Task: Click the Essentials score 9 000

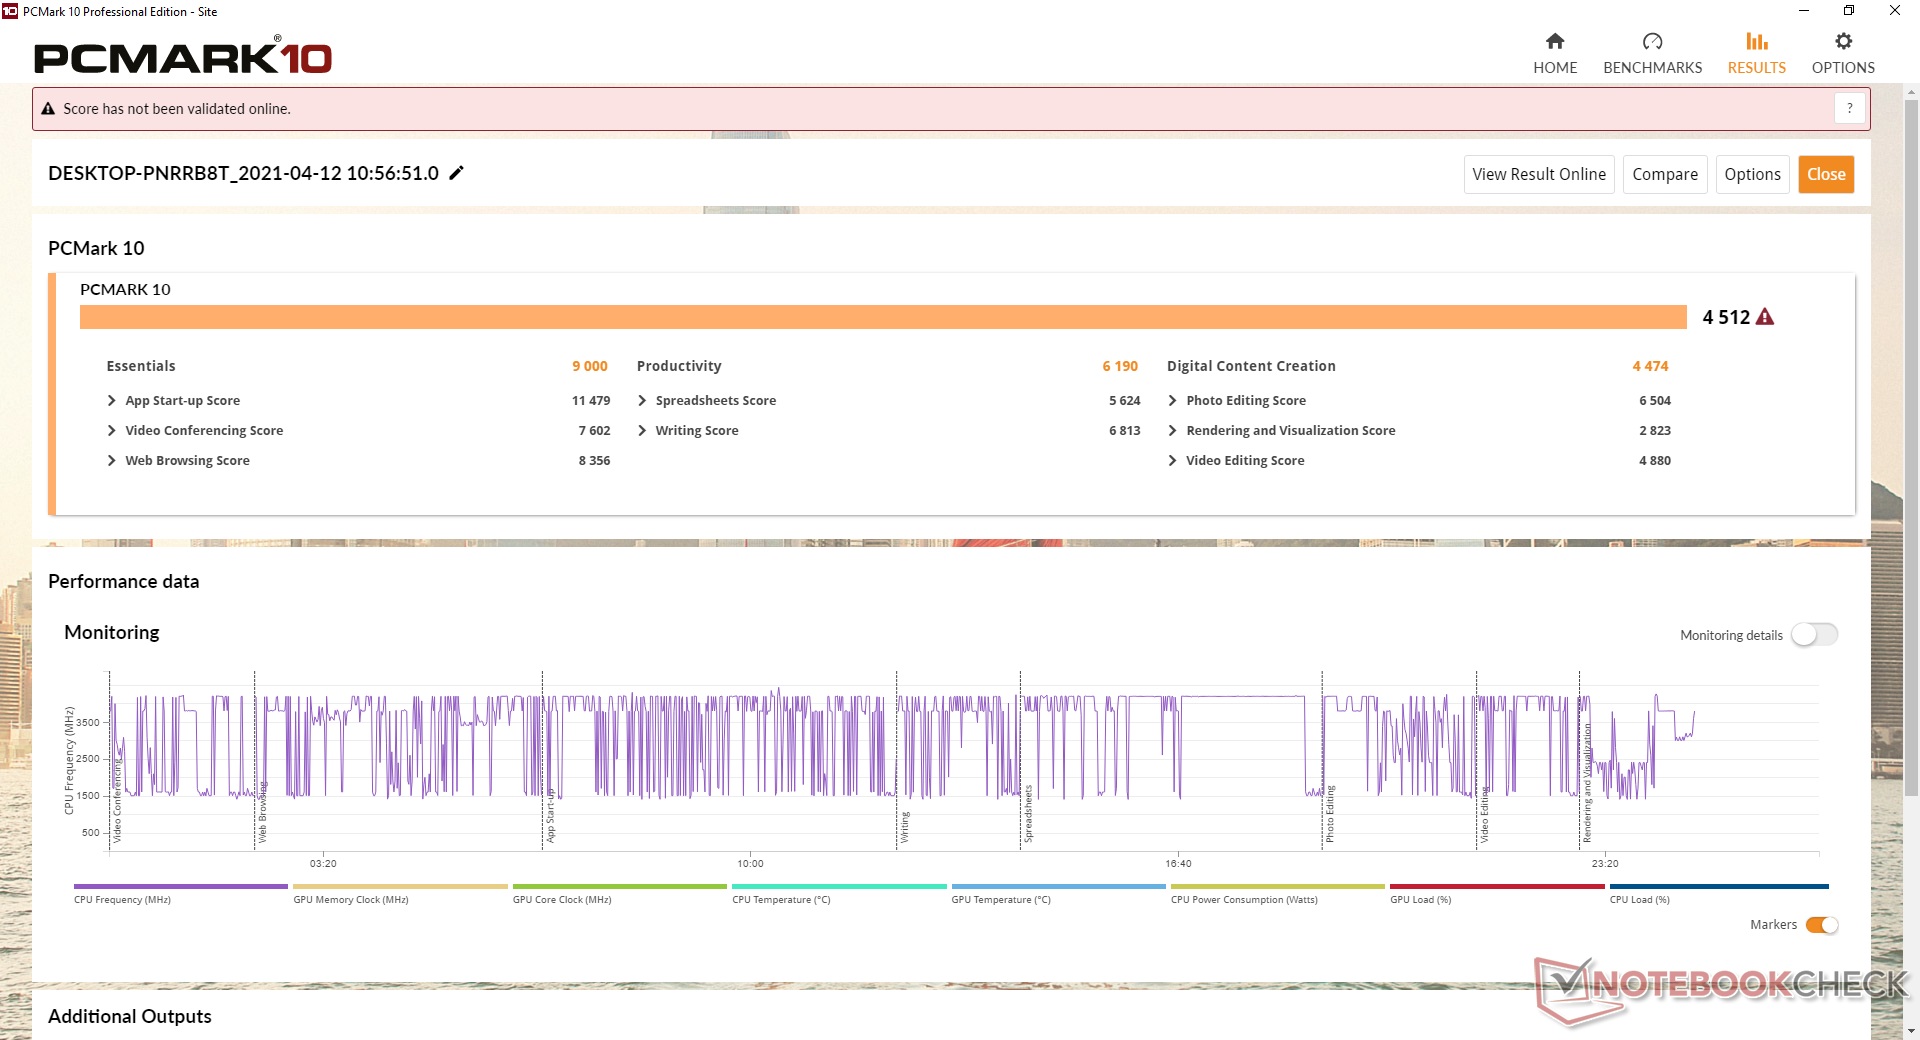Action: click(590, 367)
